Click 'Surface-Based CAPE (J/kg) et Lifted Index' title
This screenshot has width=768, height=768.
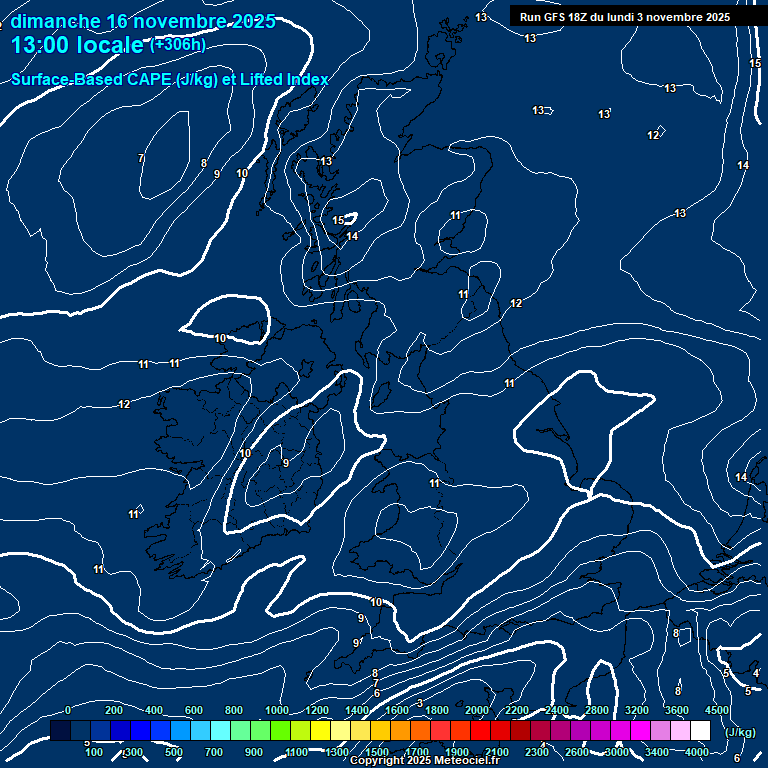(169, 79)
